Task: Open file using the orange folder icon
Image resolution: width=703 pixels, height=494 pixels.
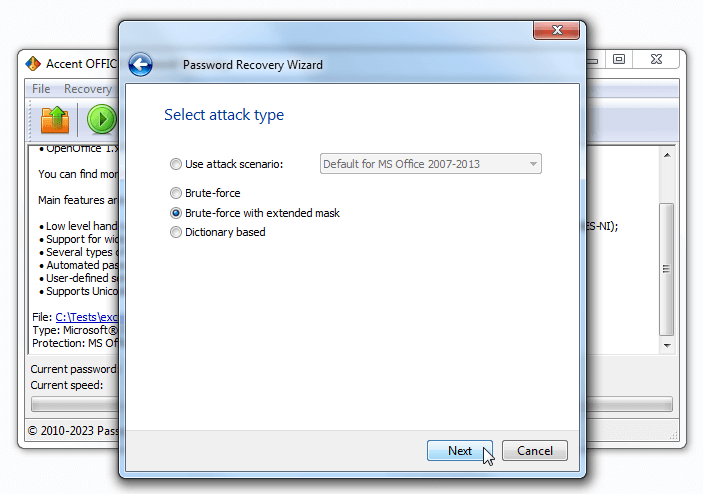Action: click(x=55, y=119)
